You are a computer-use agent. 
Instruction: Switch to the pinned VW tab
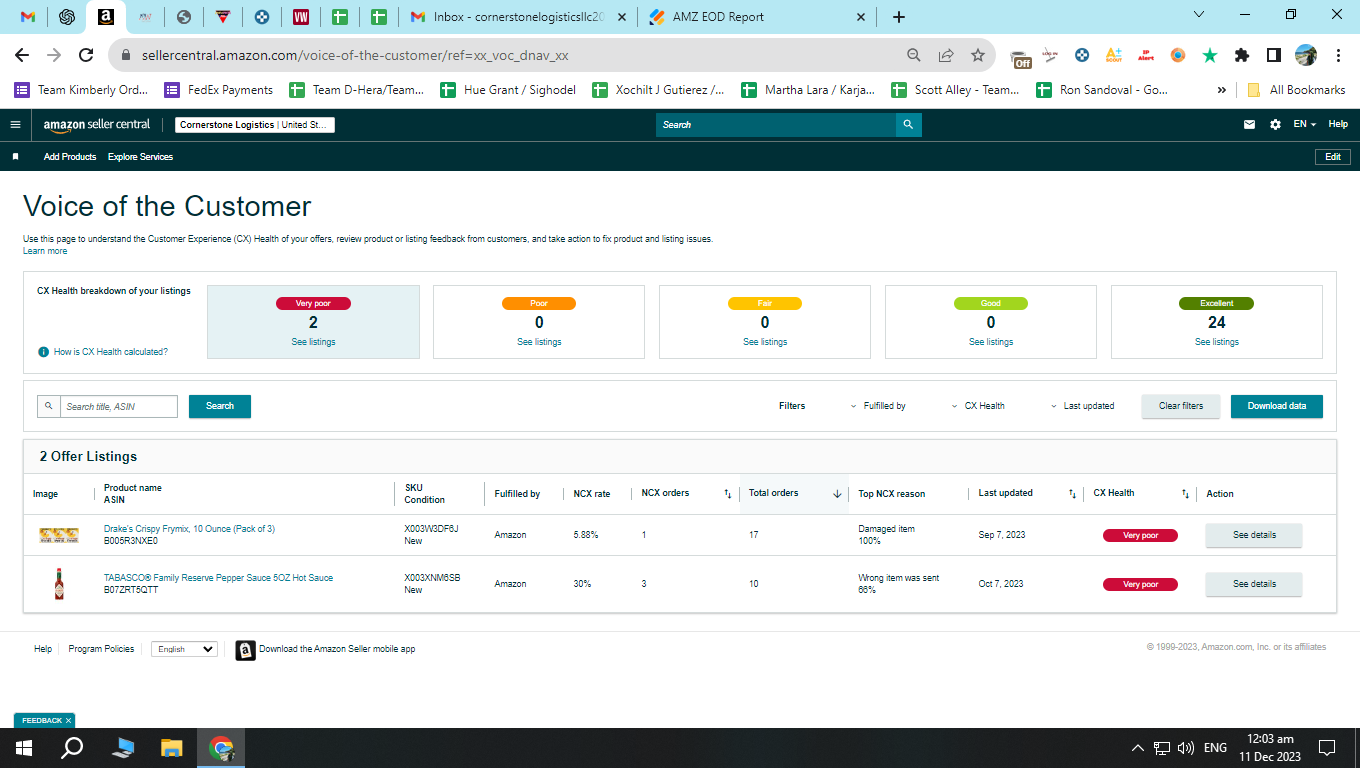(x=301, y=17)
